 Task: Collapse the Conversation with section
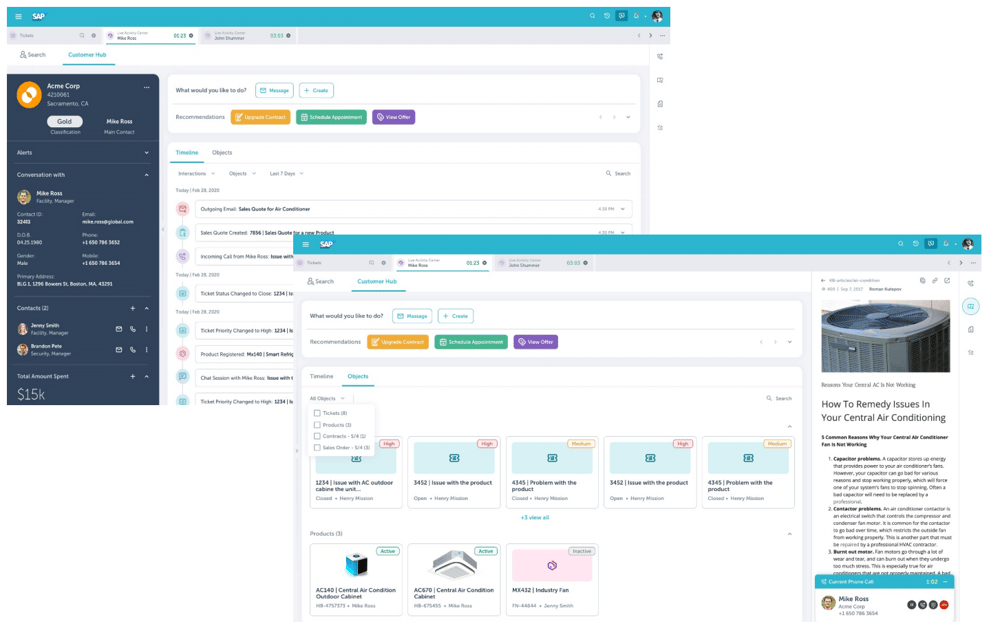pyautogui.click(x=147, y=175)
